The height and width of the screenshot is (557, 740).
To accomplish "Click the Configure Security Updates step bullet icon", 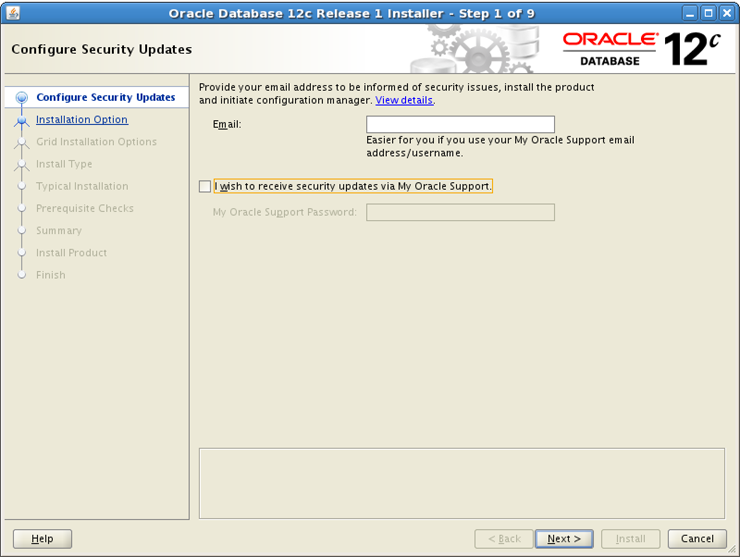I will coord(21,97).
